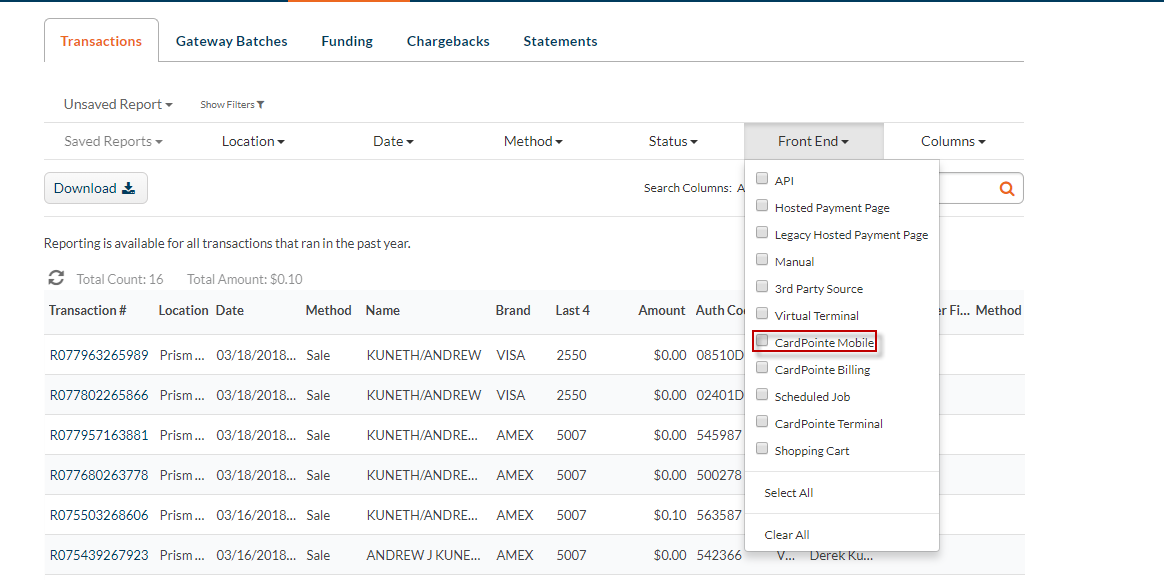The image size is (1164, 580).
Task: Toggle the CardPointe Terminal checkbox
Action: coord(762,422)
